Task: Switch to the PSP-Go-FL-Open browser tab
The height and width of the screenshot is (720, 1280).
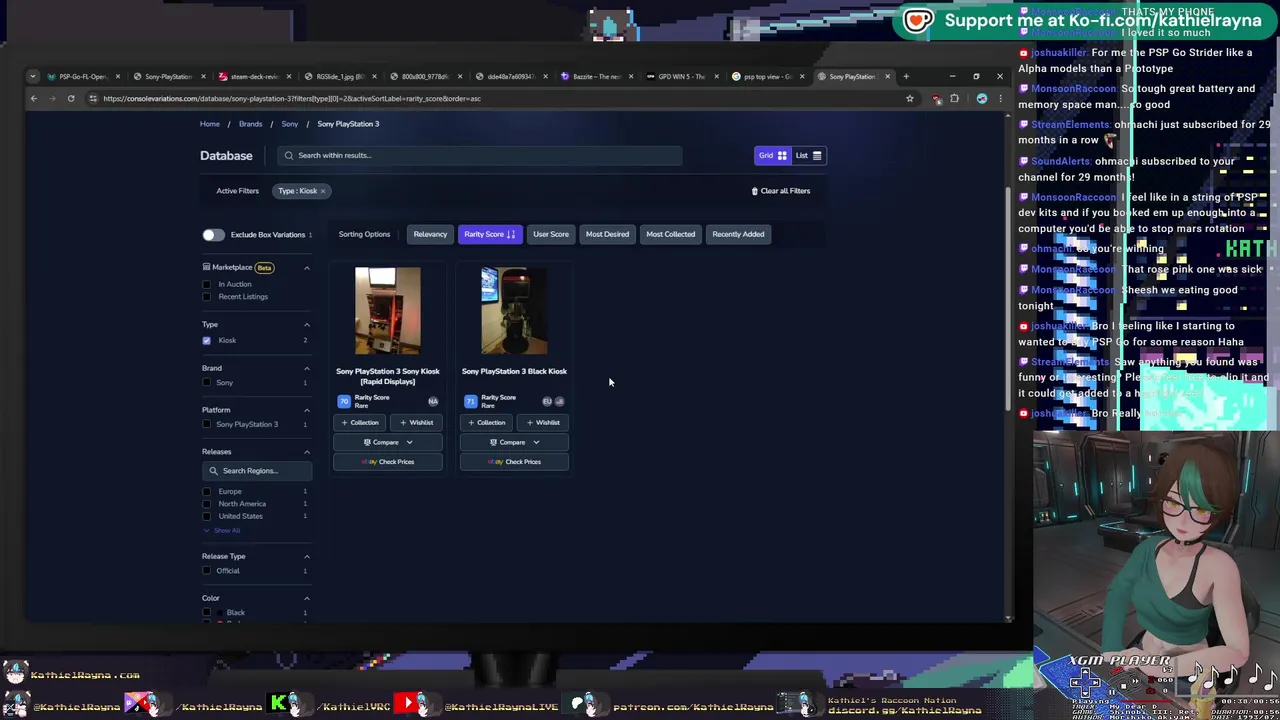Action: 82,76
